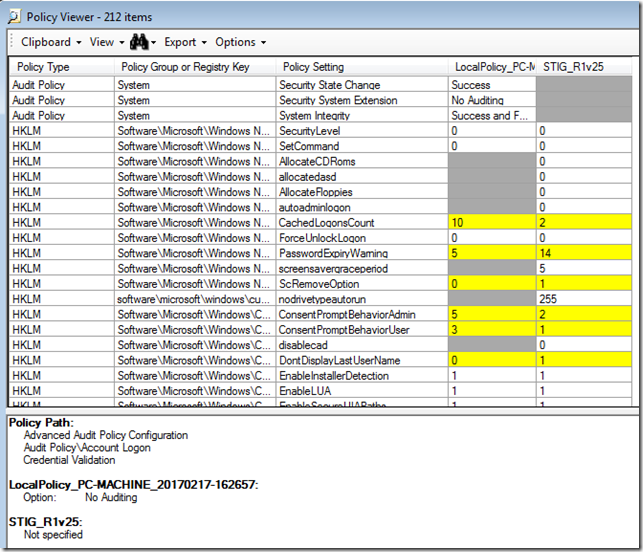Select the Security State Change row
The image size is (643, 552).
(320, 85)
